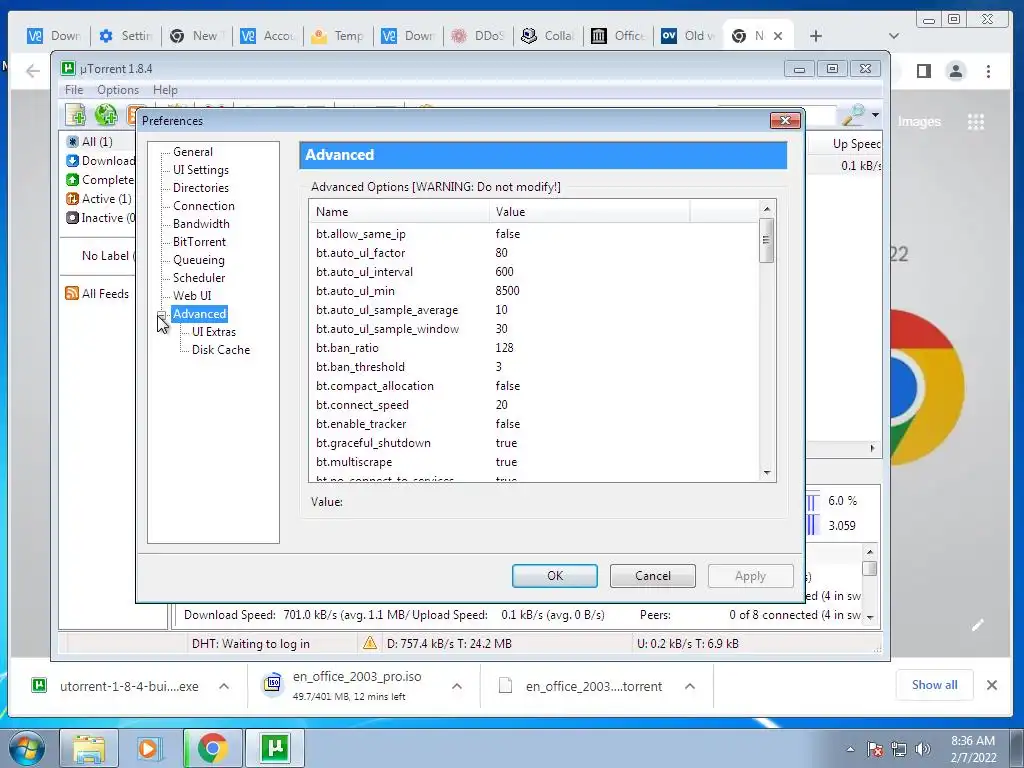Click scroll-down arrow of Advanced options list
Image resolution: width=1024 pixels, height=768 pixels.
(767, 473)
